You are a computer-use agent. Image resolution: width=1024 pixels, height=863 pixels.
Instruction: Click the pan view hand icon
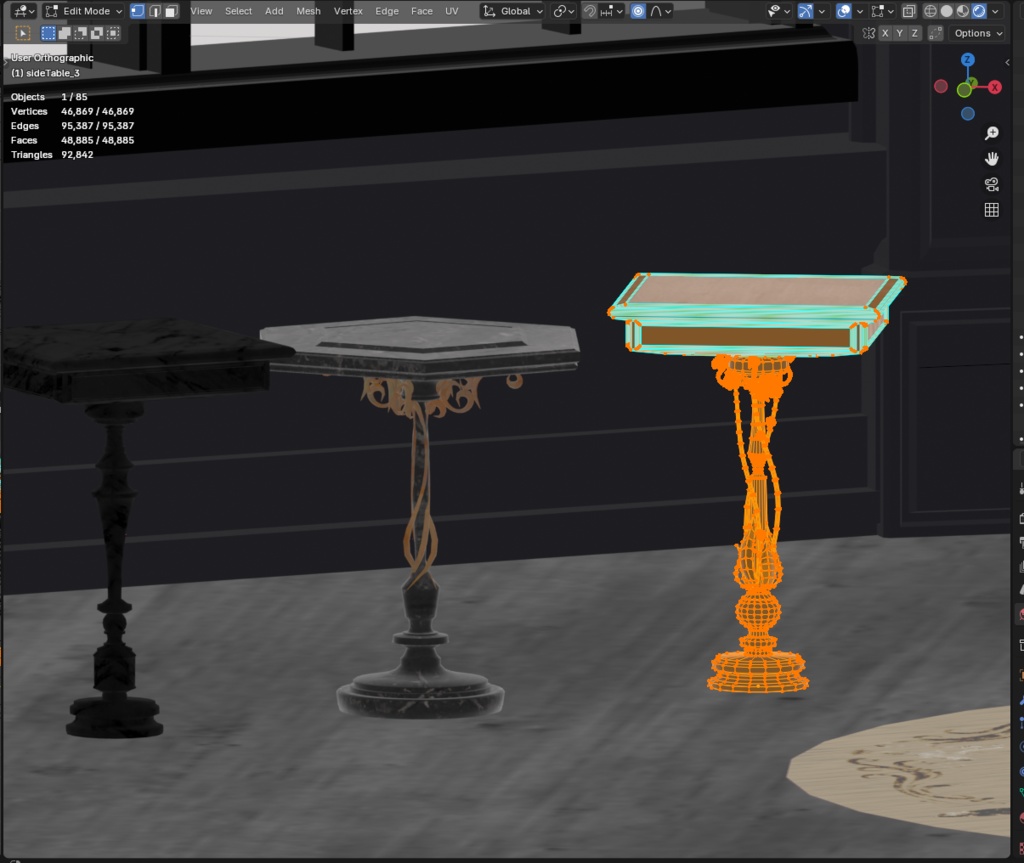coord(991,159)
